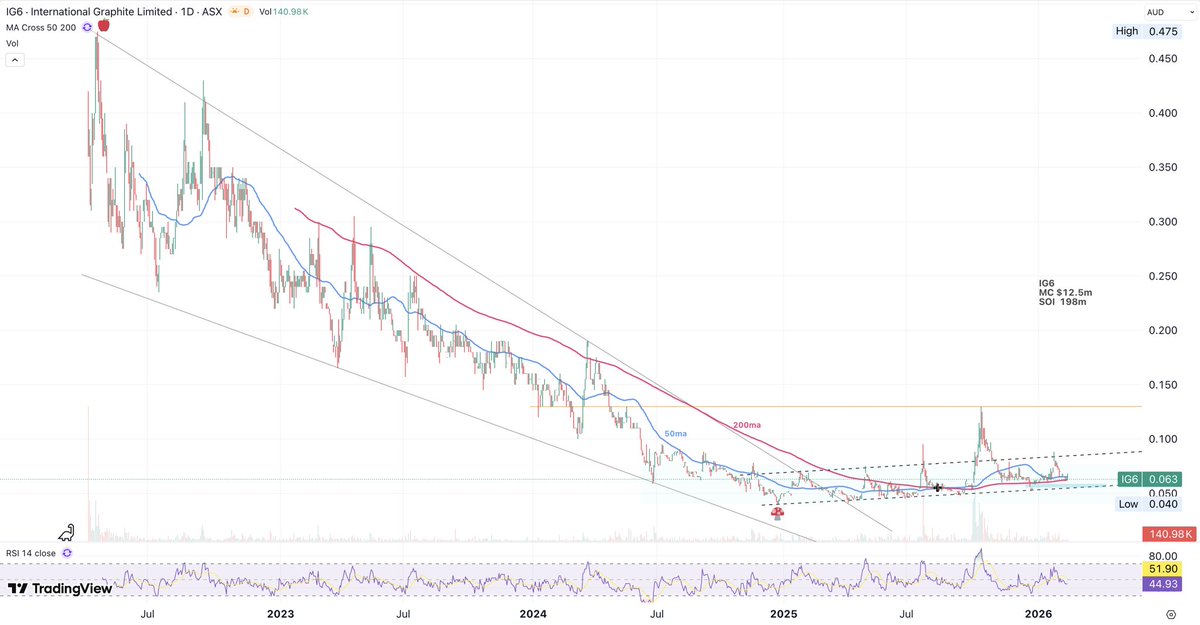Click the dinosaur icon at lower left

[68, 532]
